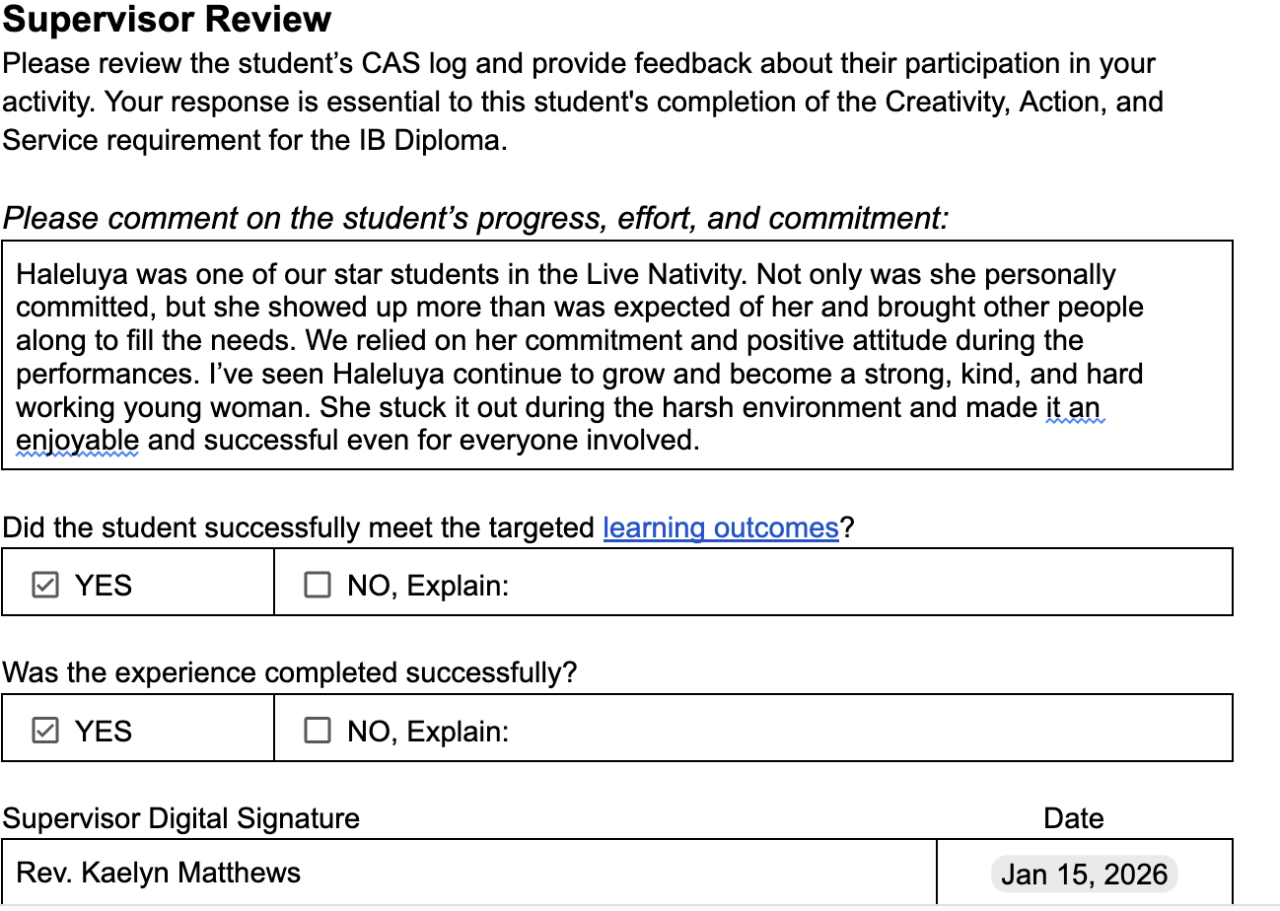This screenshot has height=911, width=1280.
Task: Select NO, Explain checkbox for experience completion
Action: point(317,731)
